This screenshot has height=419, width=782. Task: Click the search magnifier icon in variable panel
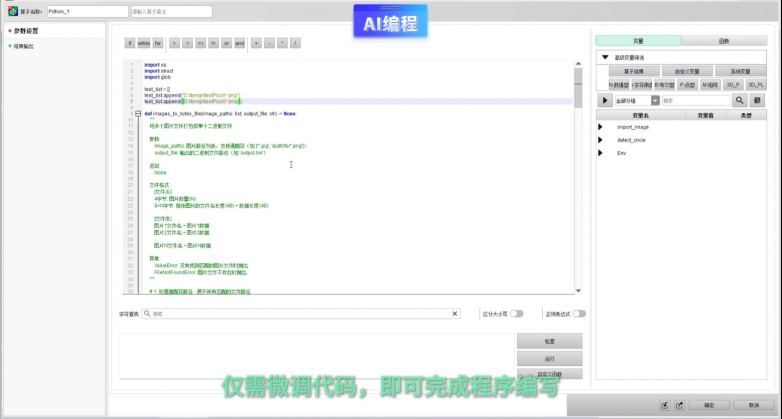click(740, 100)
